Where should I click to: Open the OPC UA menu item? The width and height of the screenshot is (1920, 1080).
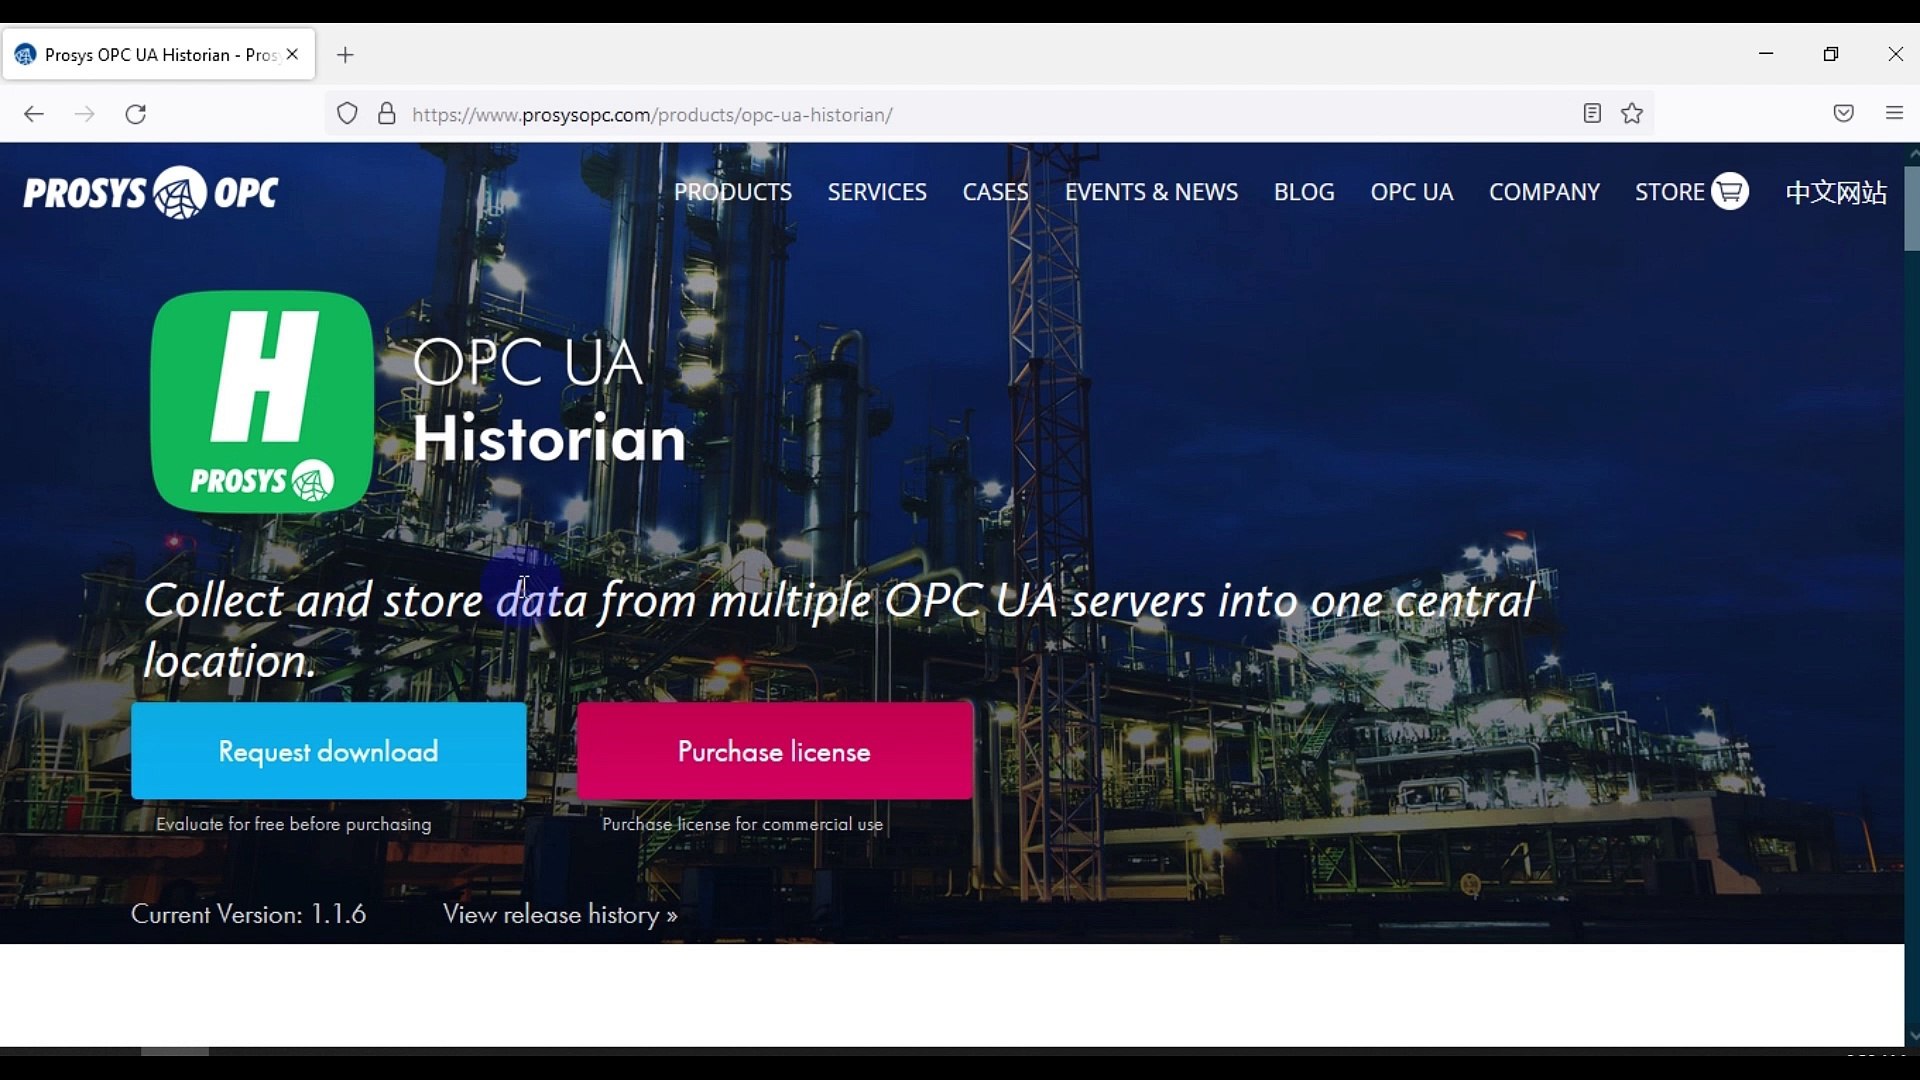pyautogui.click(x=1411, y=192)
